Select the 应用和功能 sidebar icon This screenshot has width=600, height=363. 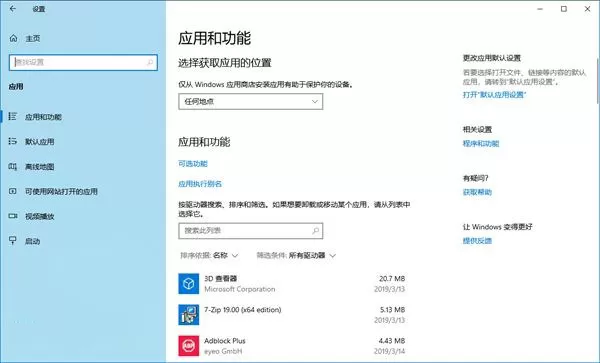(x=13, y=116)
